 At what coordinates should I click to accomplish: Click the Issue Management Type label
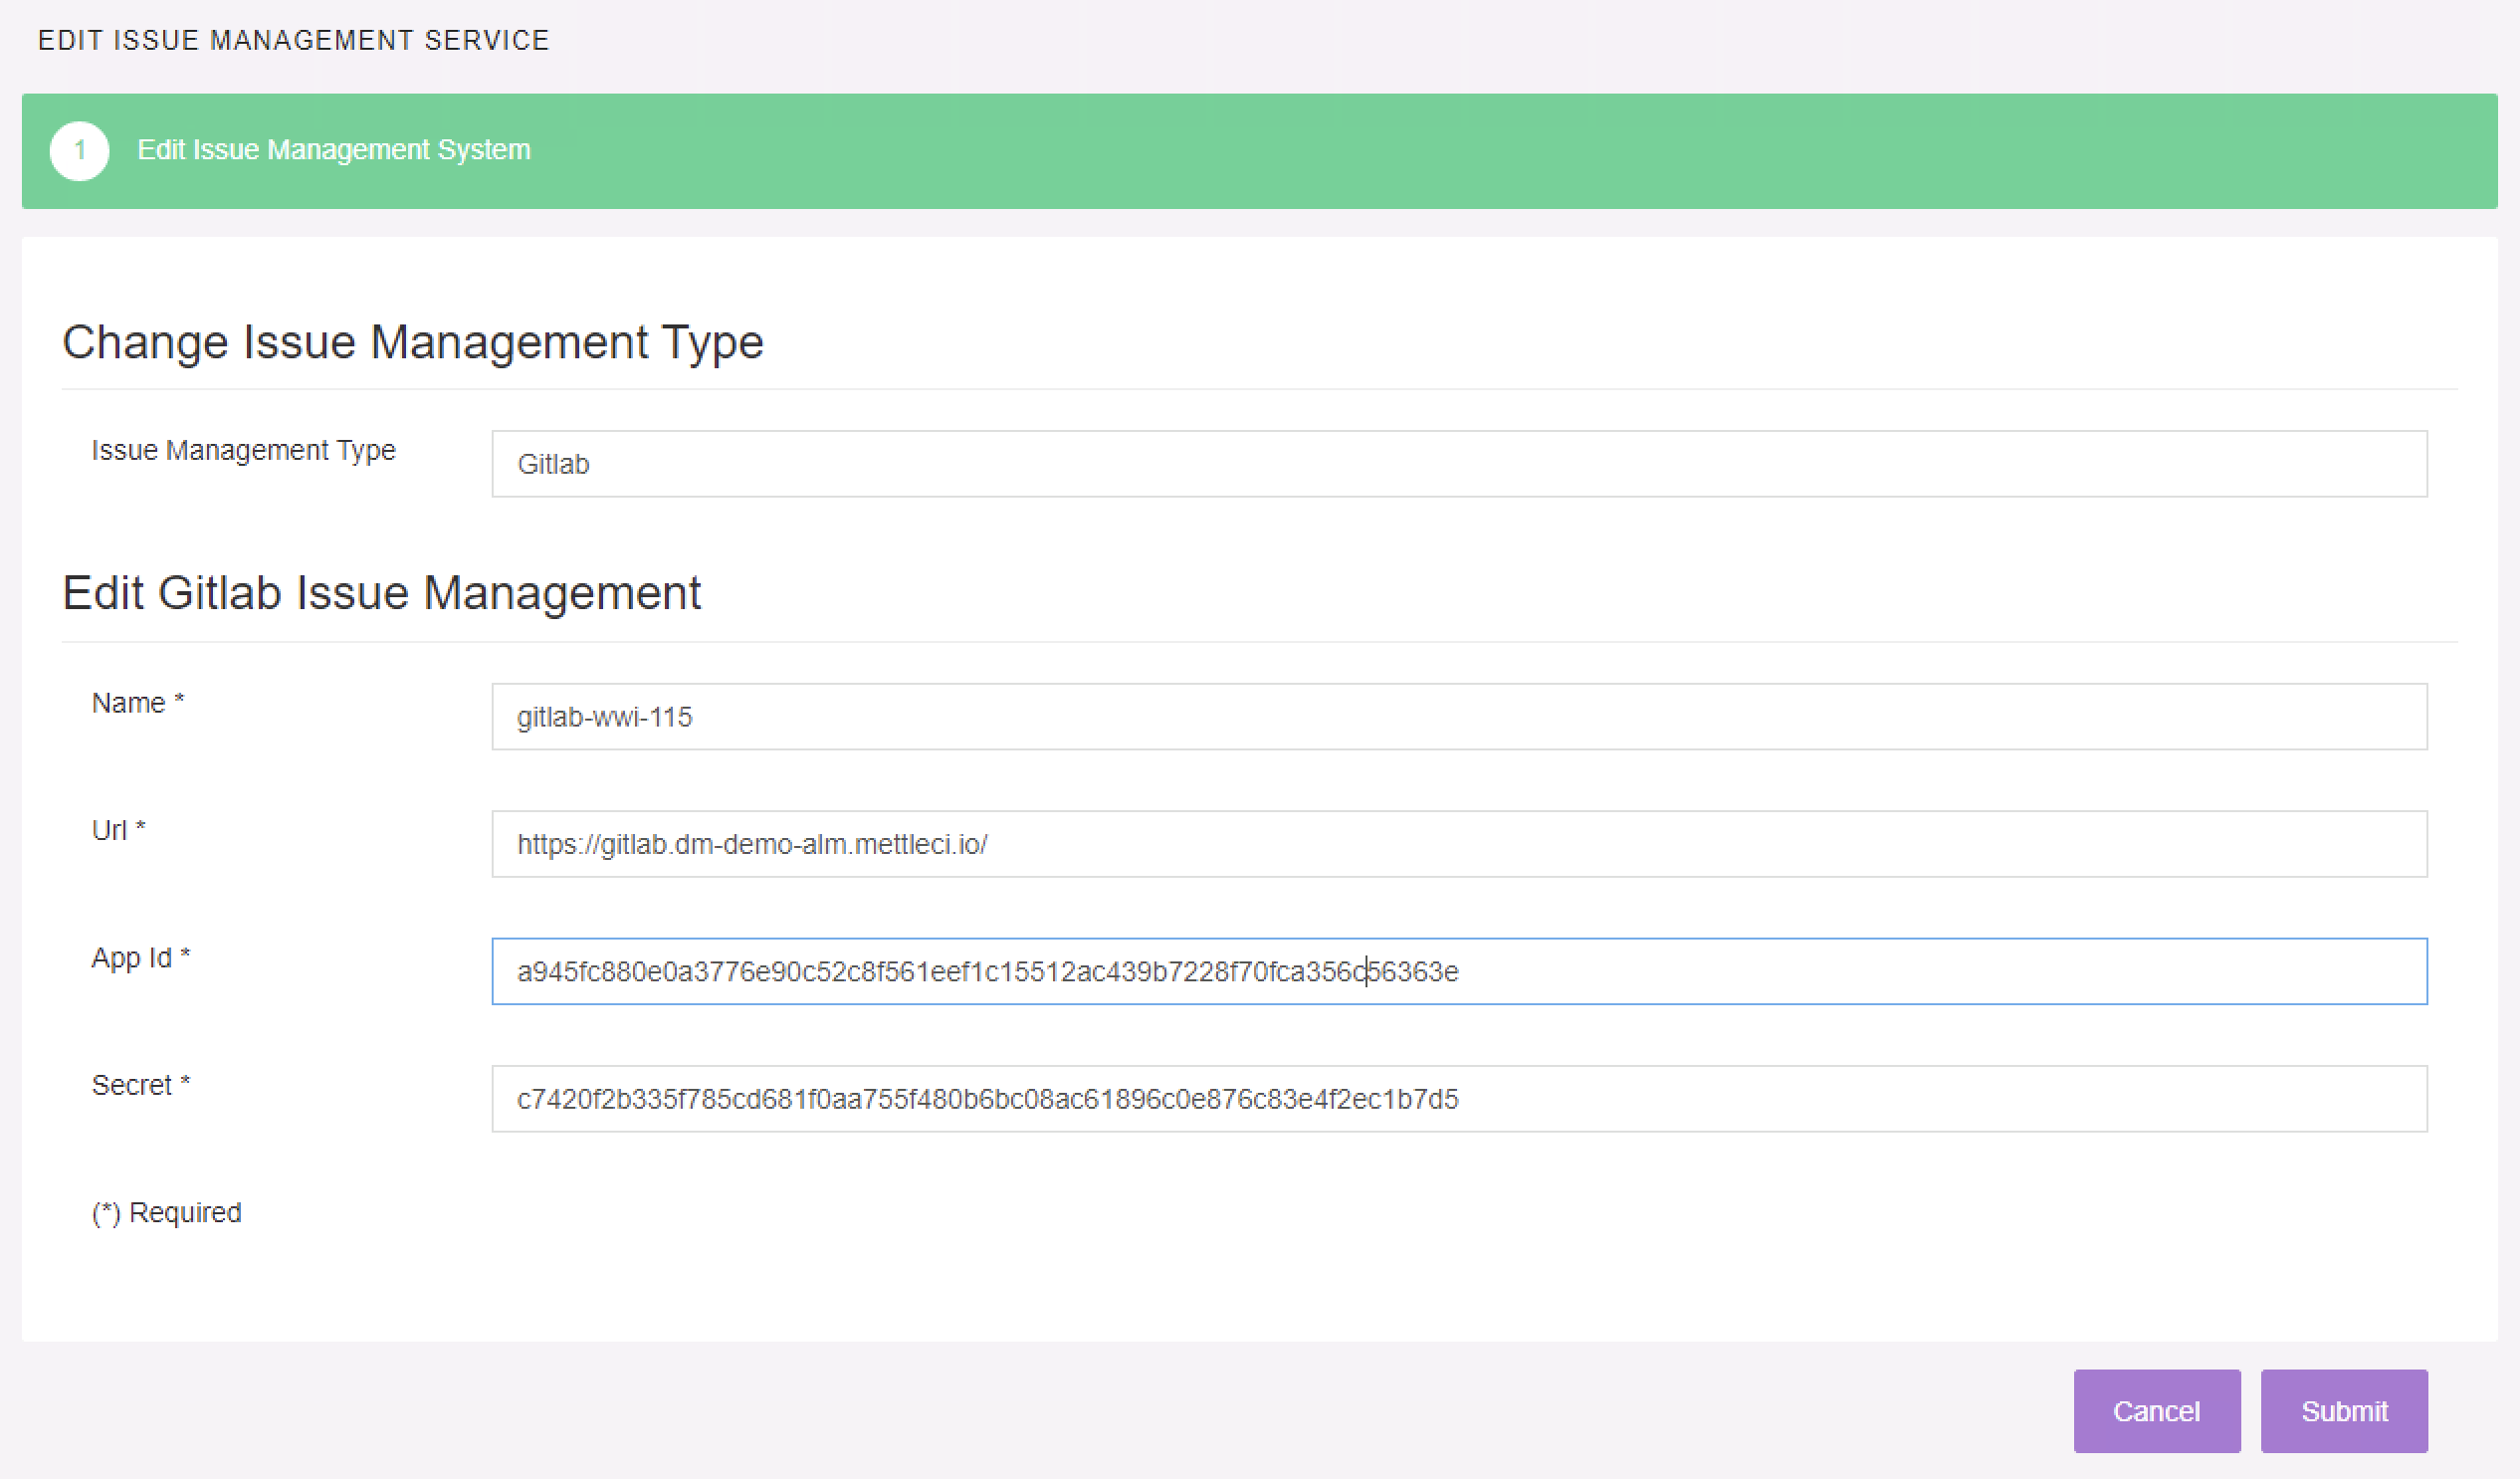pos(243,450)
